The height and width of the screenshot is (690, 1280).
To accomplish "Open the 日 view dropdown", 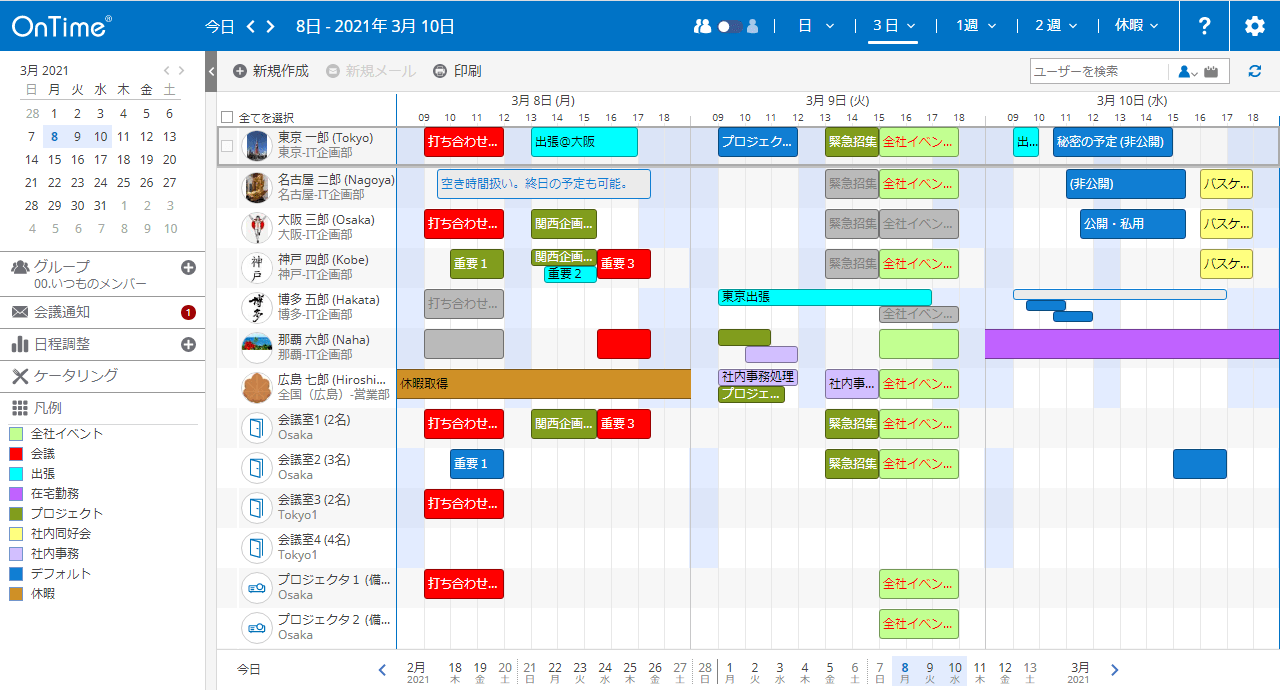I will pyautogui.click(x=817, y=26).
